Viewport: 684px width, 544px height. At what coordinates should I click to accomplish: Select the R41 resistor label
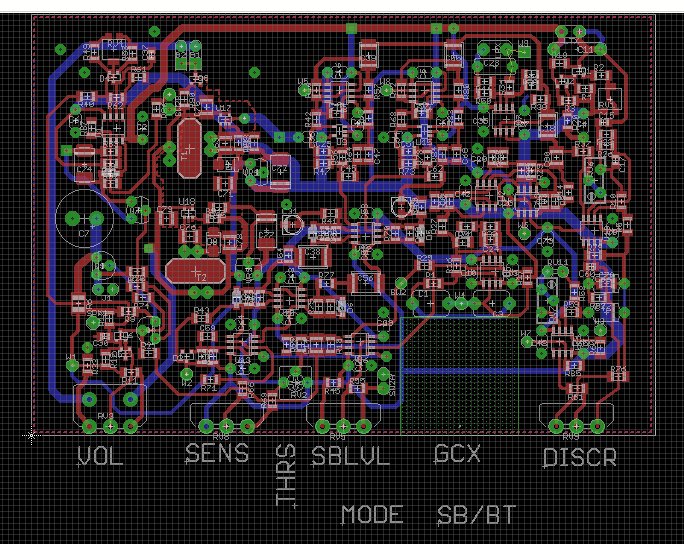329,221
